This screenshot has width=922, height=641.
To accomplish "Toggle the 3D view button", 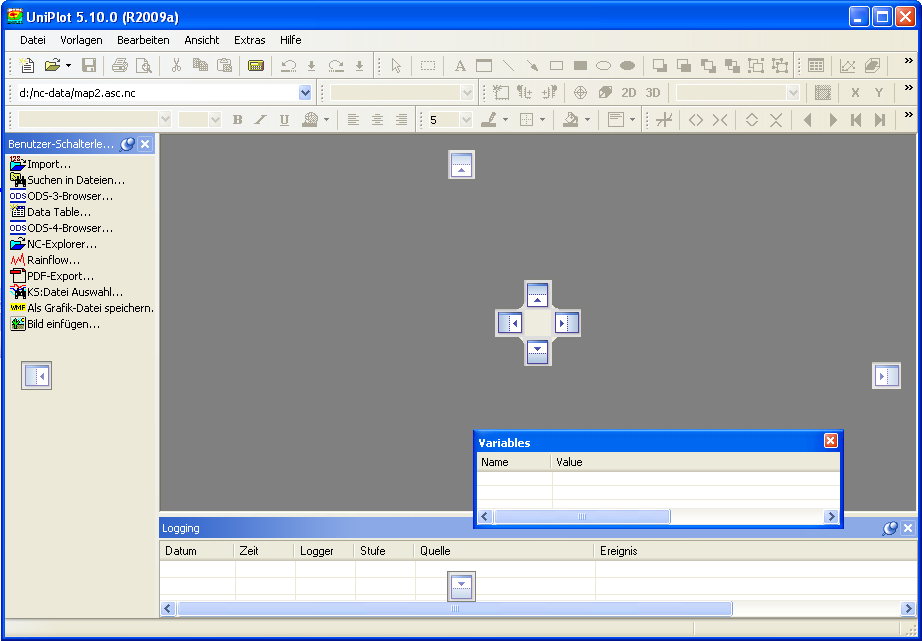I will point(653,93).
